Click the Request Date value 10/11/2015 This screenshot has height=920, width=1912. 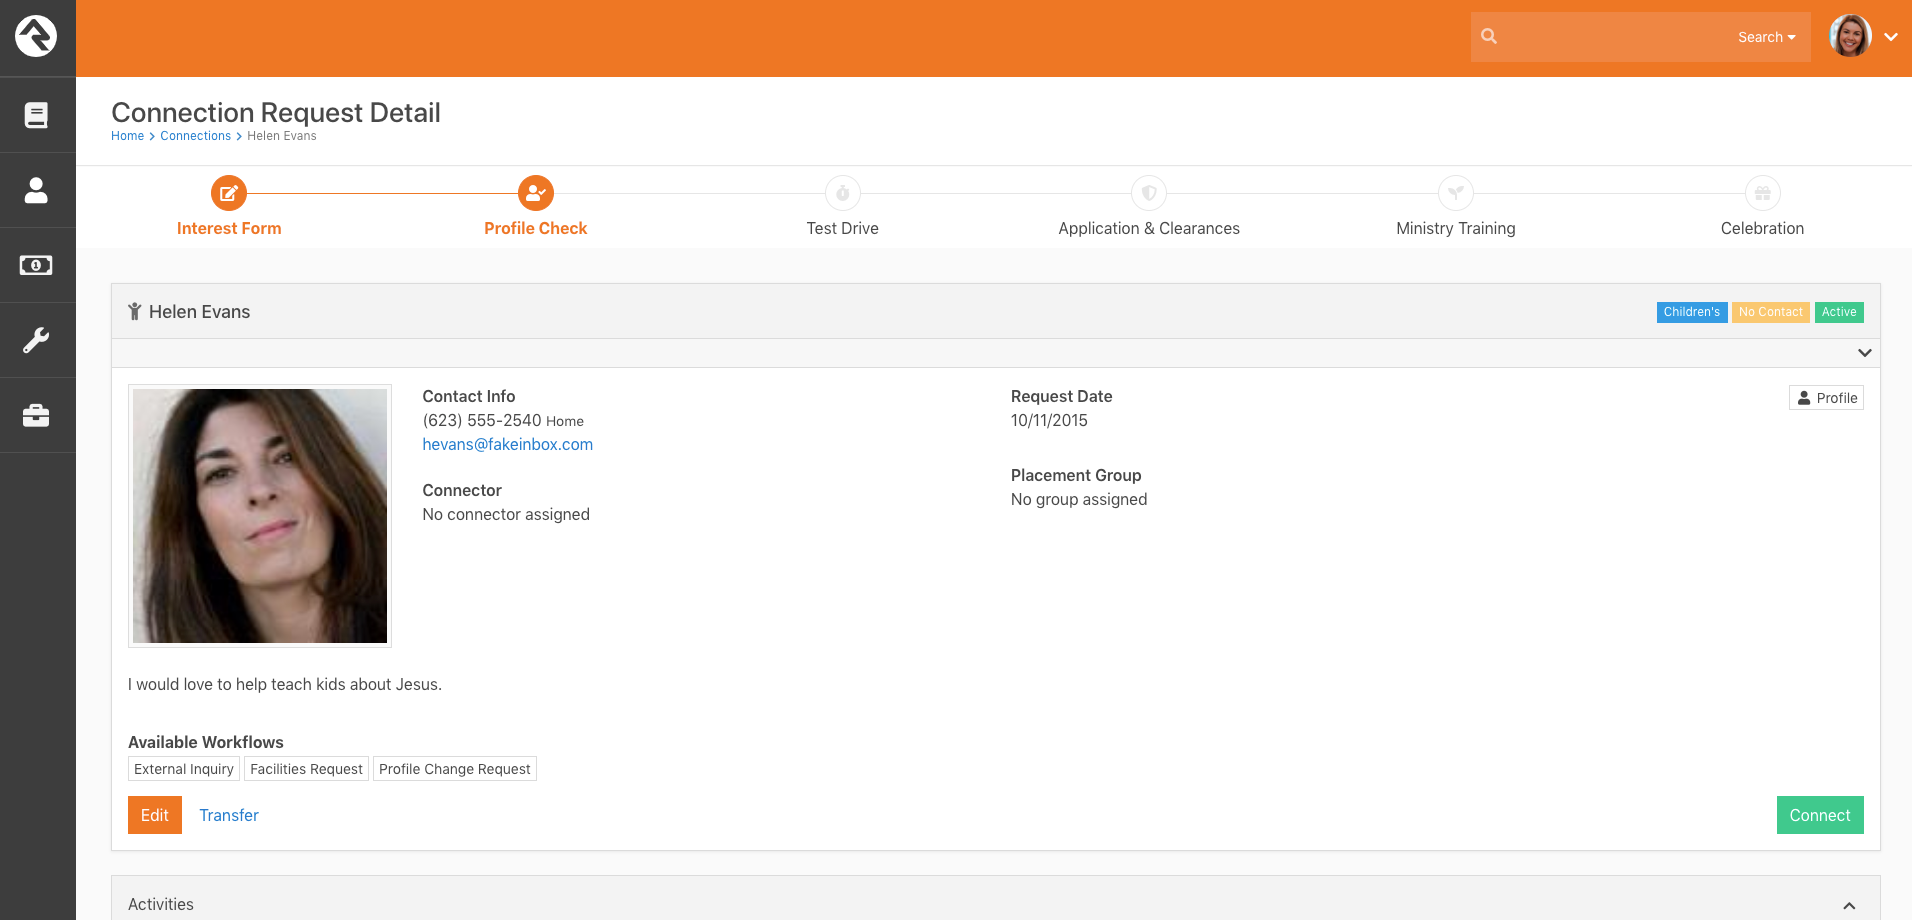(x=1049, y=420)
